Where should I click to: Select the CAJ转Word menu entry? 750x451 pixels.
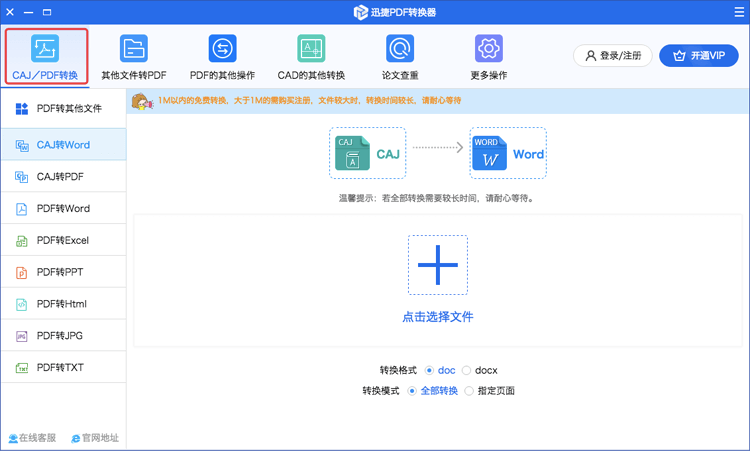point(64,144)
